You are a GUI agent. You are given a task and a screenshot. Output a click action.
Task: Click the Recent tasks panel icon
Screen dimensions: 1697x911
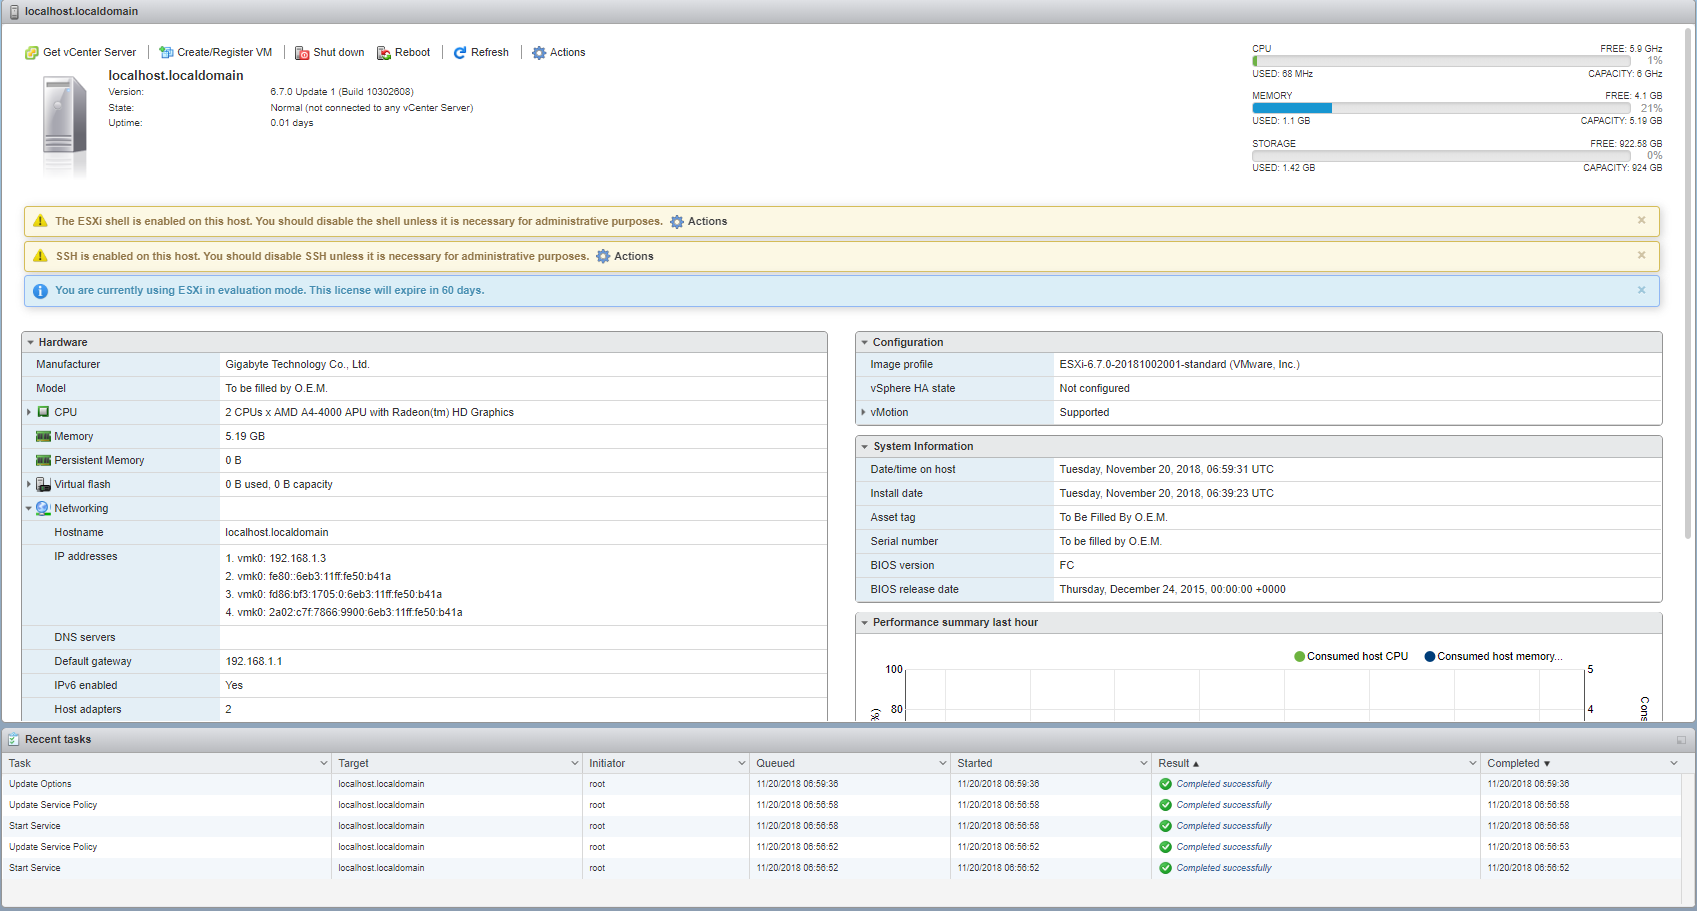14,740
